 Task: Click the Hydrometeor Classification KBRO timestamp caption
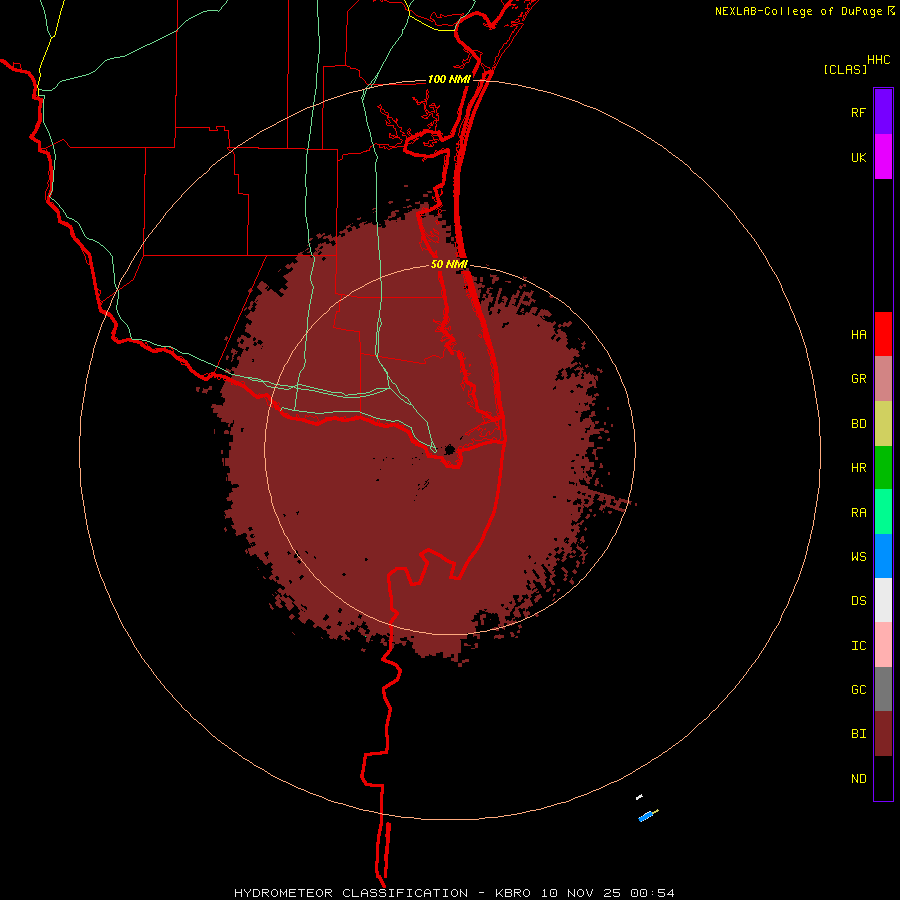coord(454,893)
